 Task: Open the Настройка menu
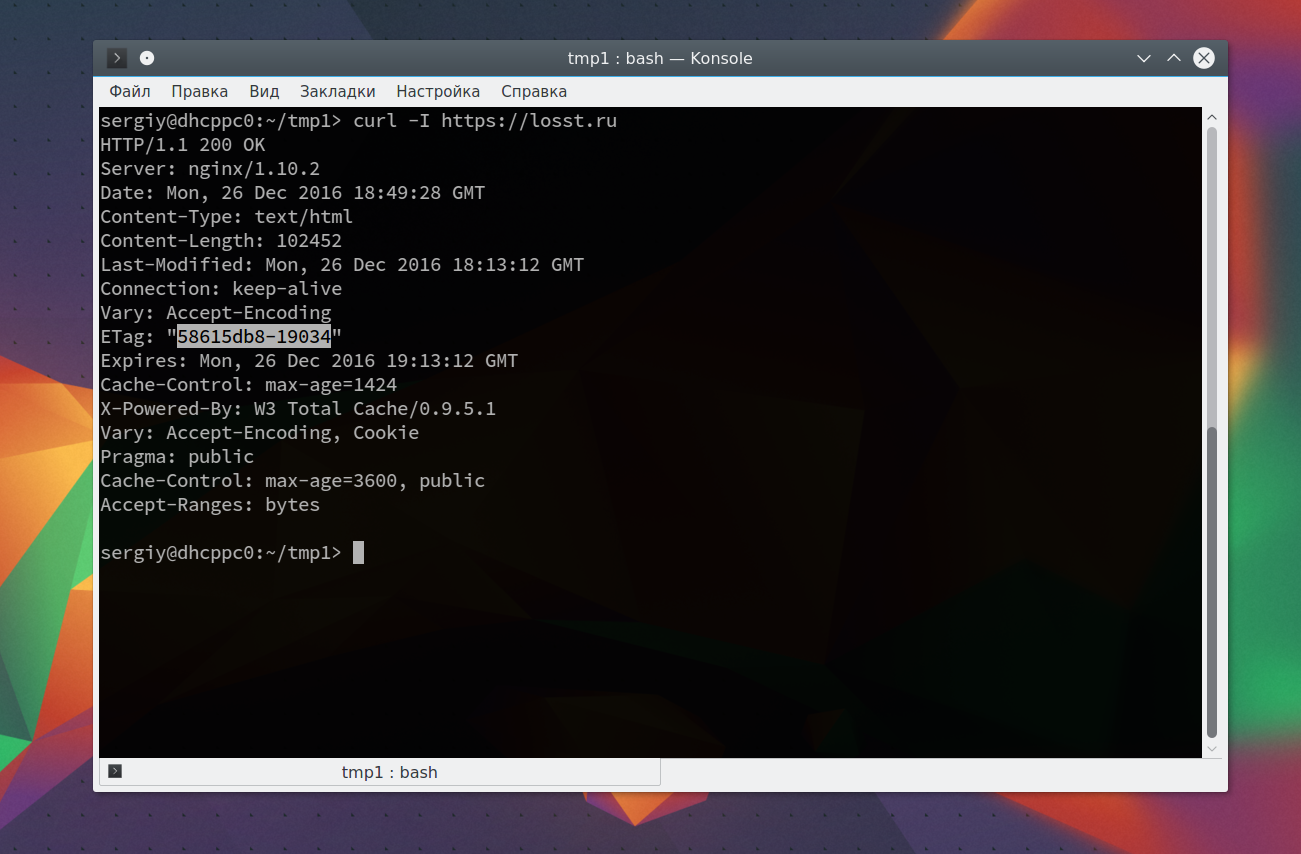438,91
